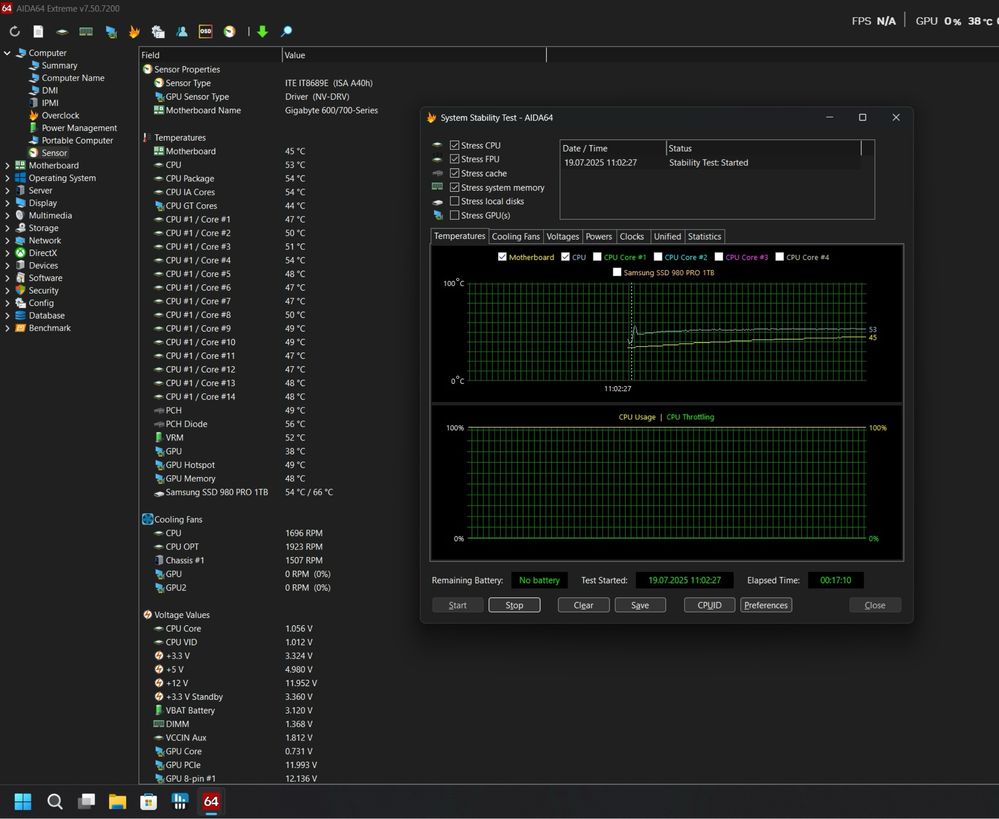Click the Refresh toolbar icon
Viewport: 999px width, 819px height.
15,31
